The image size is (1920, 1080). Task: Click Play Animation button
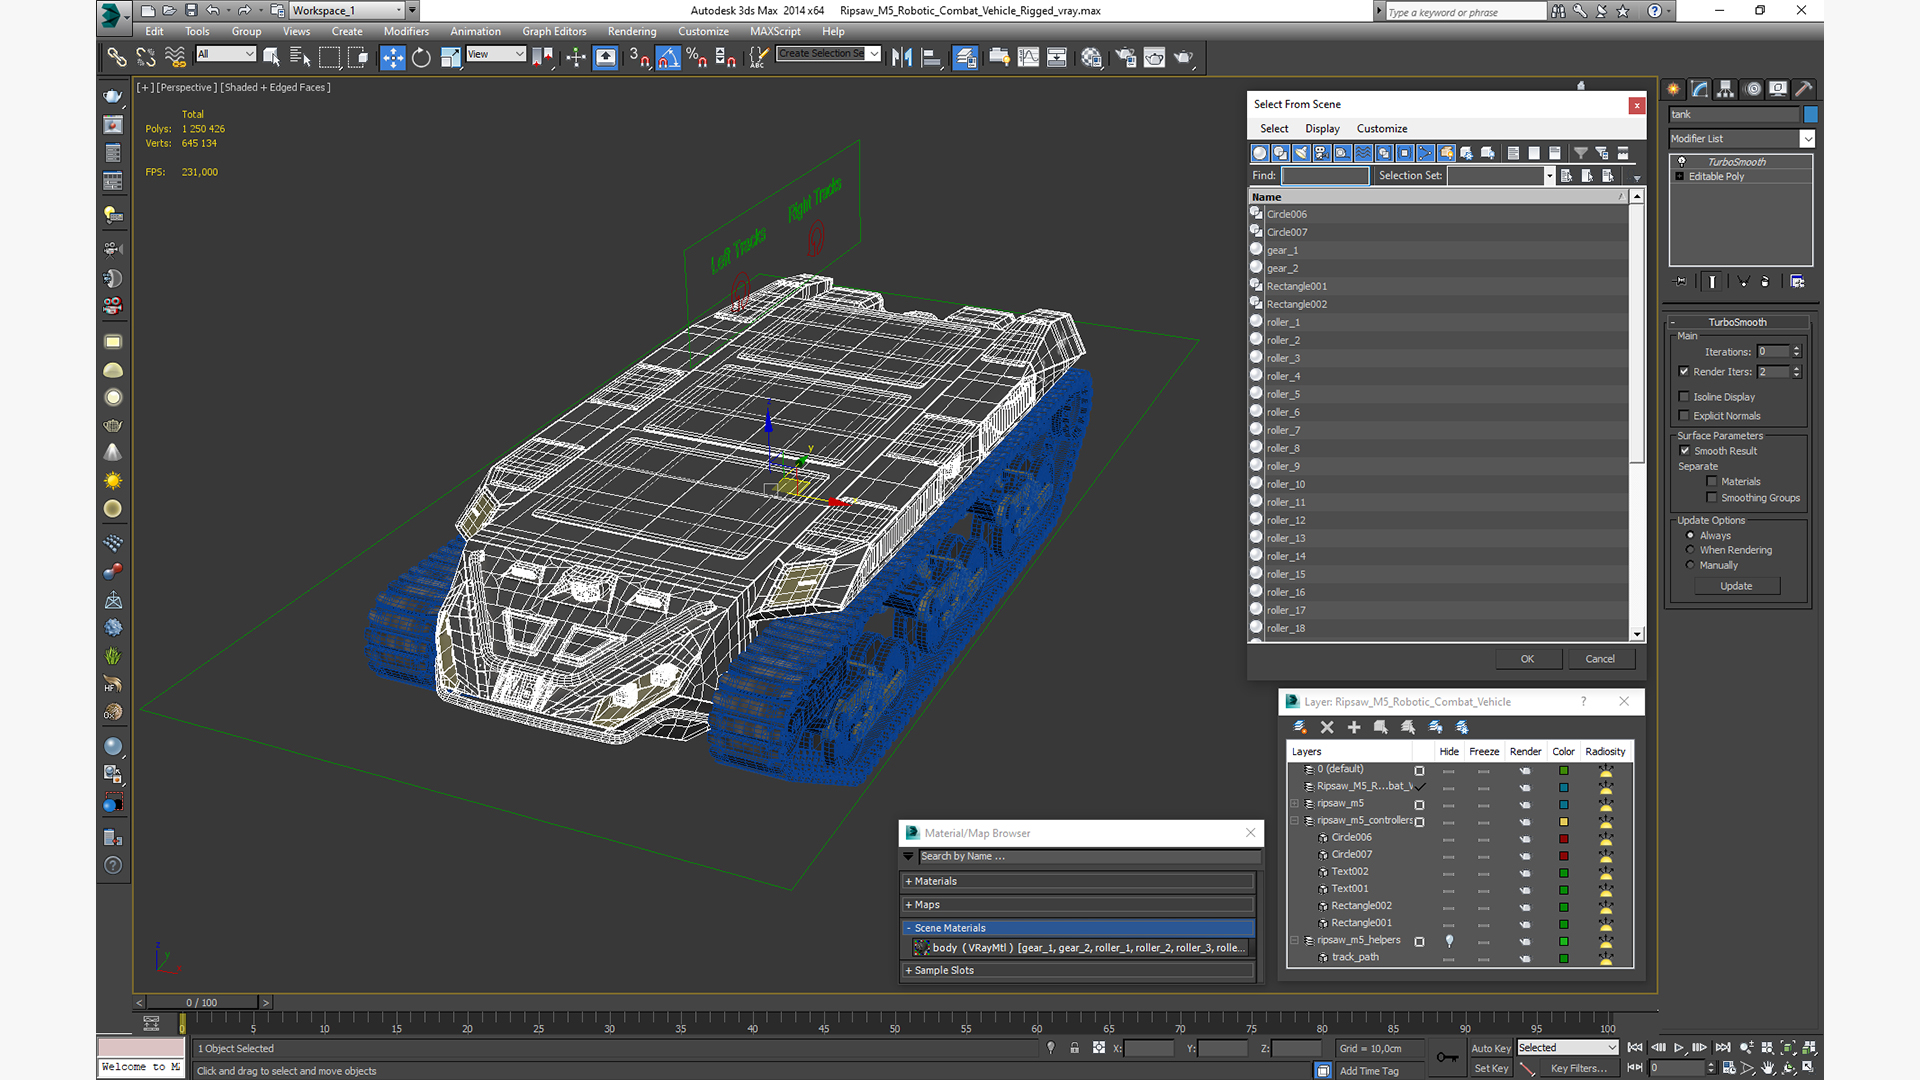[1679, 1048]
